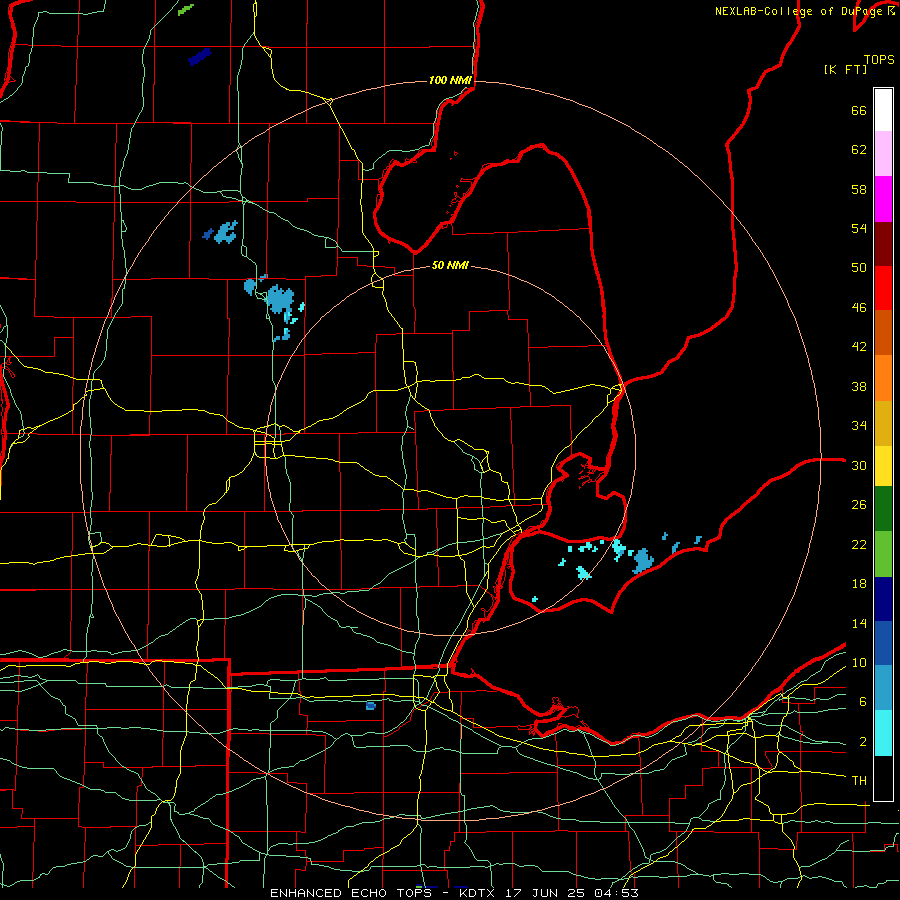Click the 'TOPS' legend title
Screen dimensions: 900x900
[879, 59]
